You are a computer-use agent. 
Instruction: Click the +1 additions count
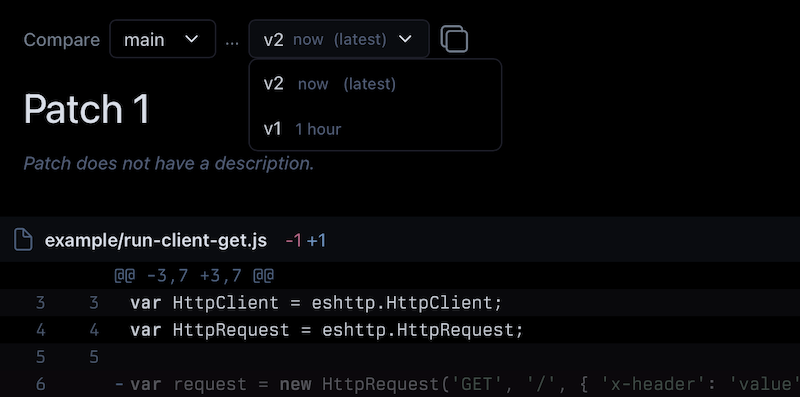(x=316, y=240)
